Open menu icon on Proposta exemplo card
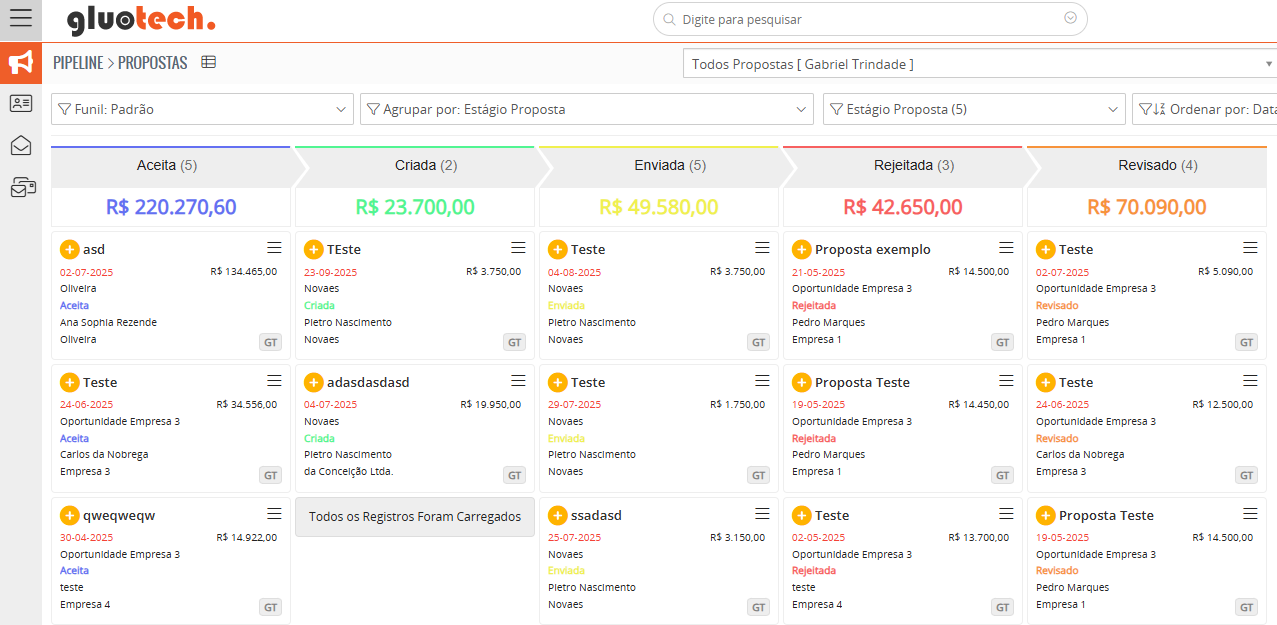This screenshot has height=625, width=1277. click(1006, 248)
